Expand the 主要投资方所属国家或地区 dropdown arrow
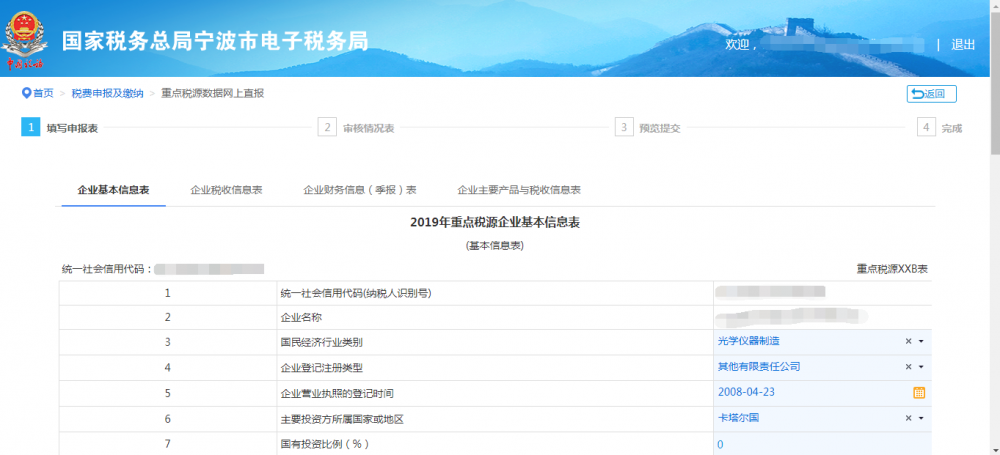The height and width of the screenshot is (455, 1000). tap(921, 418)
